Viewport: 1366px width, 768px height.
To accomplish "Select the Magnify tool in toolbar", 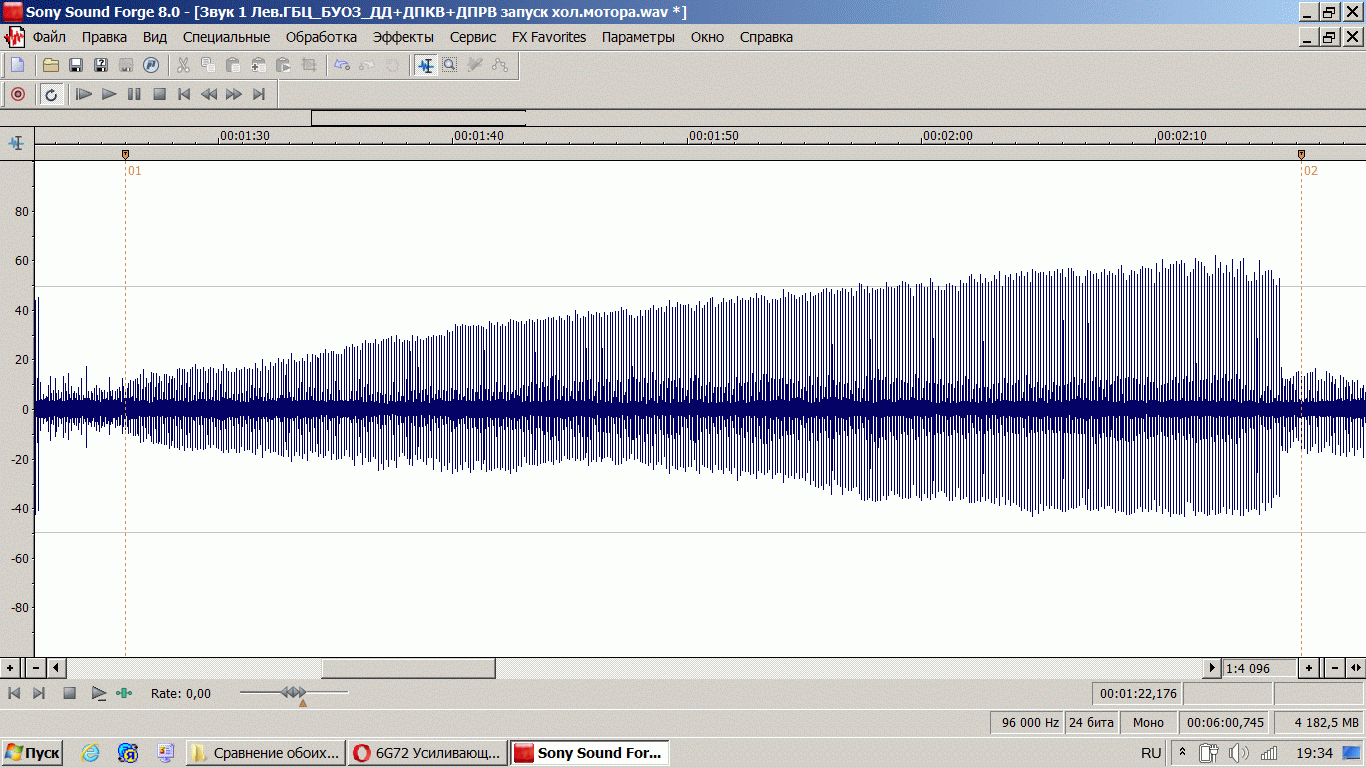I will tap(450, 65).
